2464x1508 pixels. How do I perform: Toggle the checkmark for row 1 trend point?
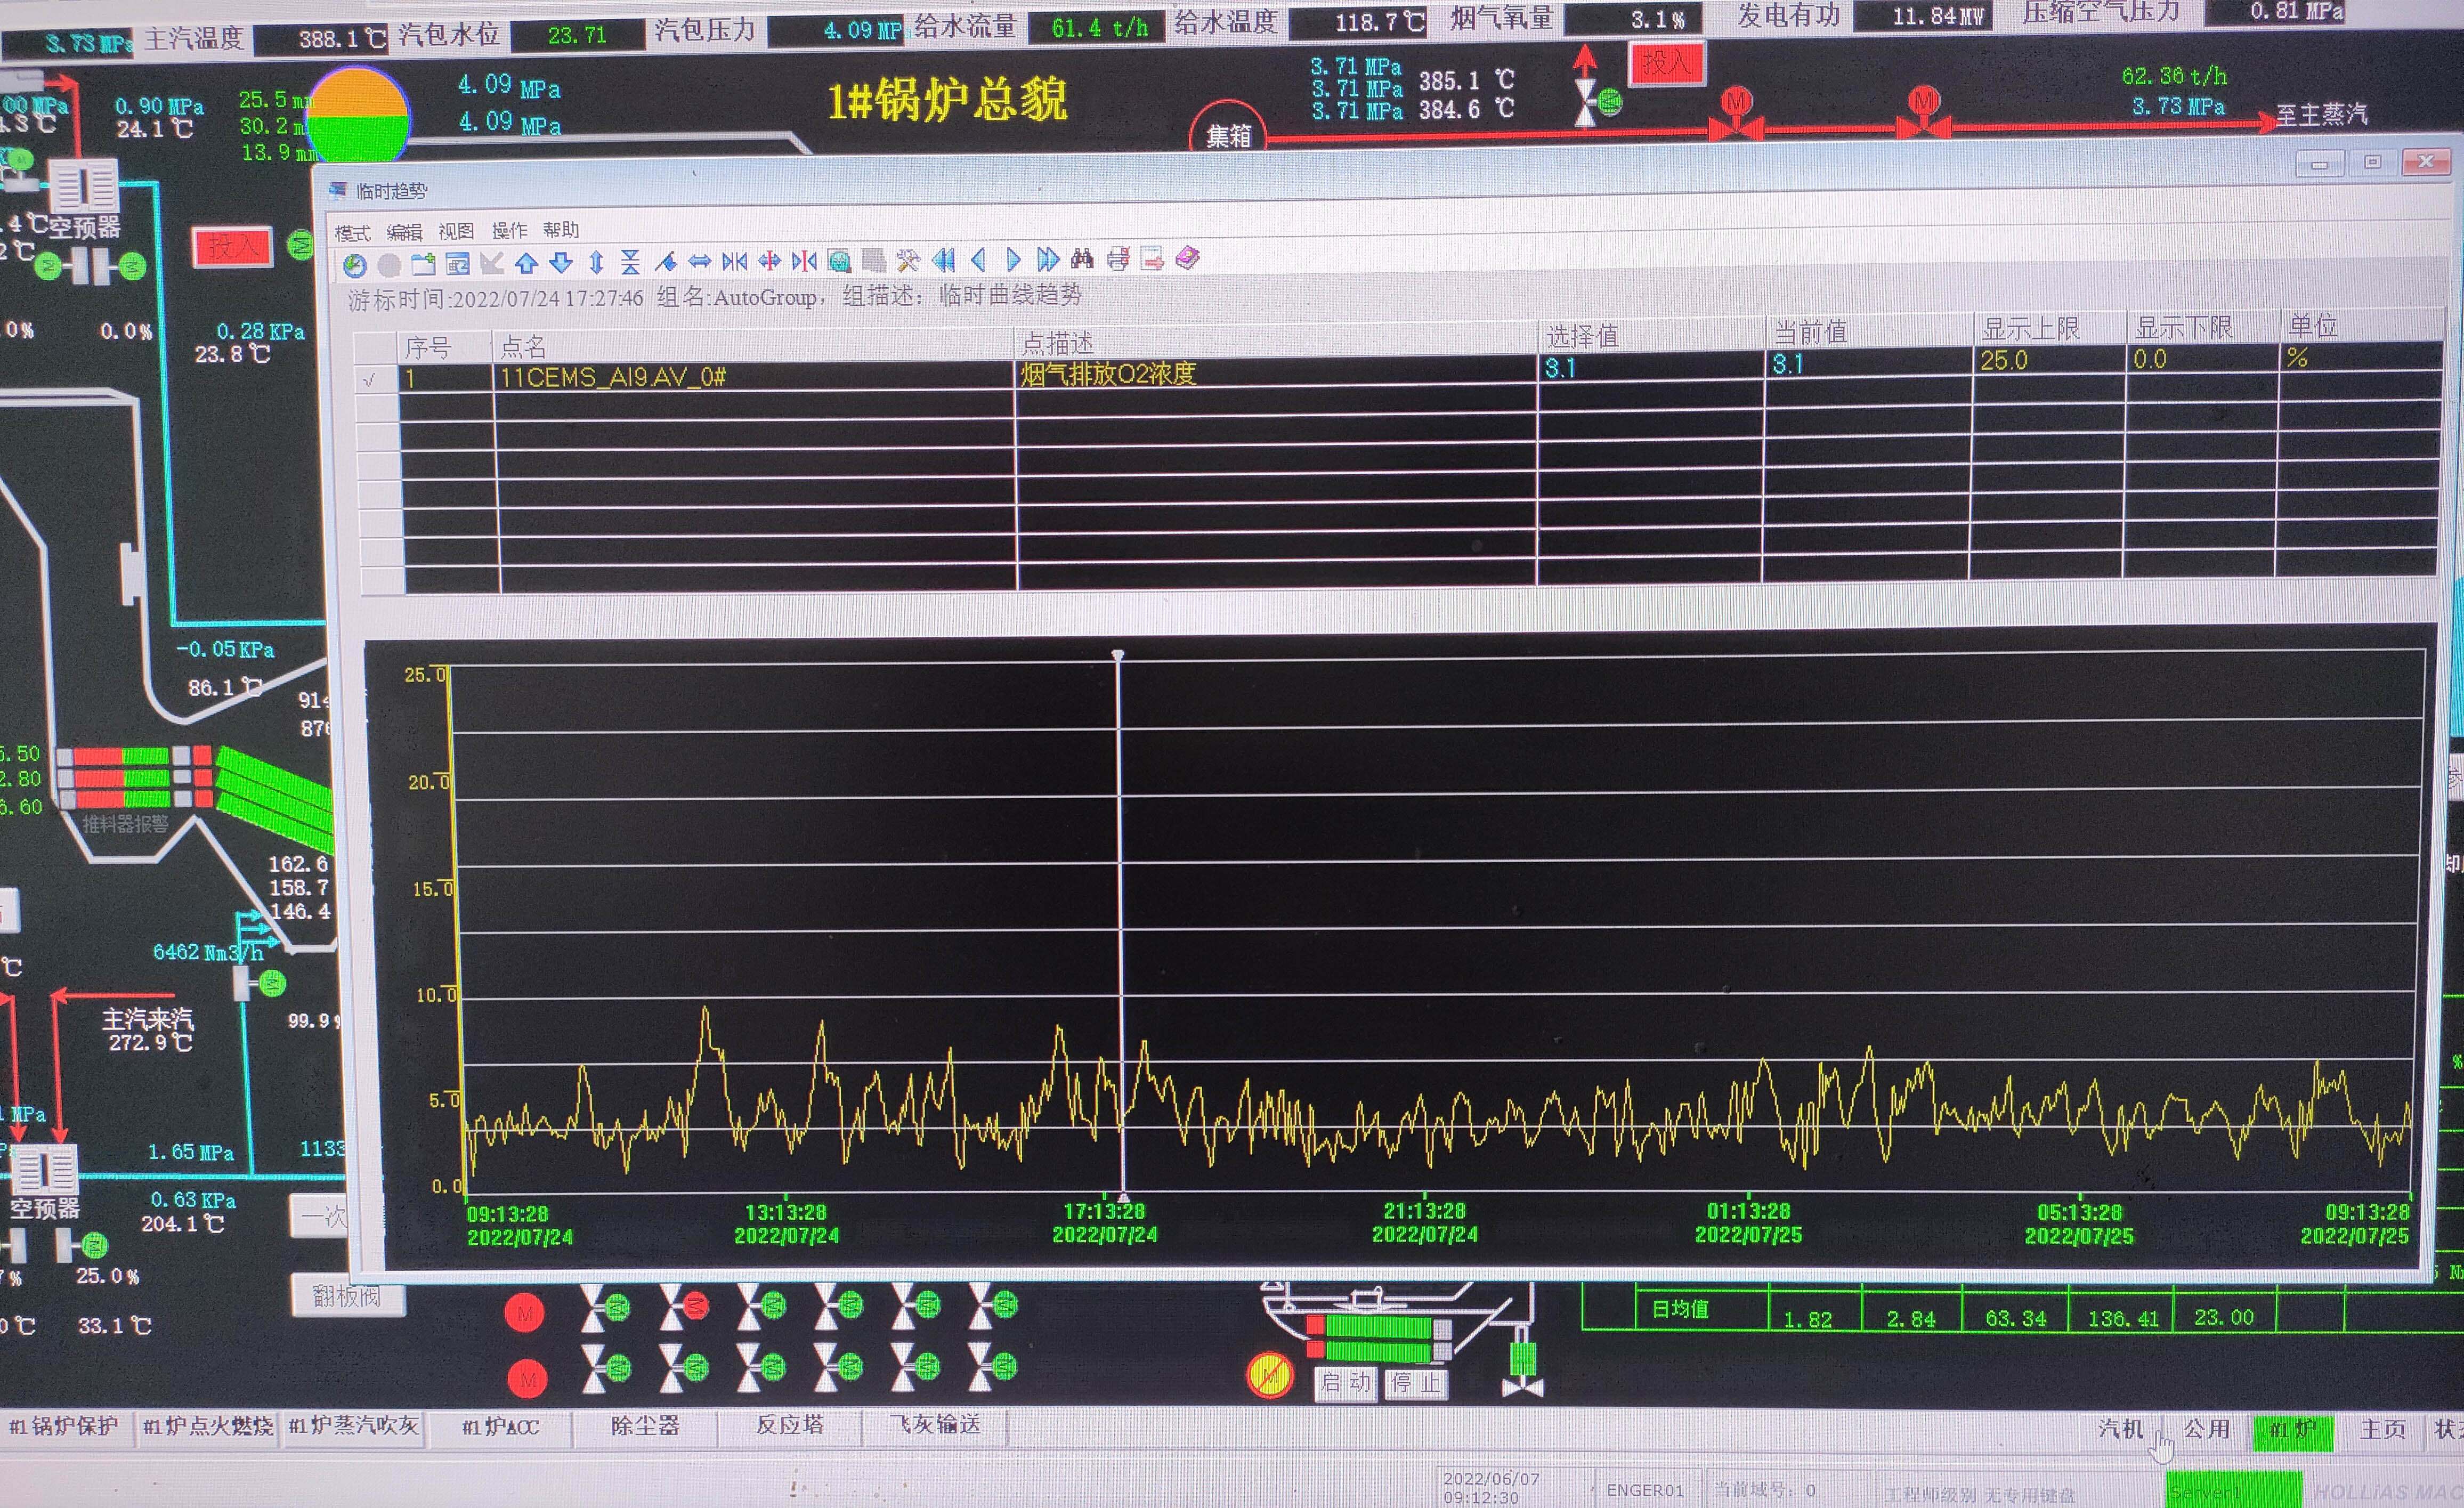[x=370, y=380]
